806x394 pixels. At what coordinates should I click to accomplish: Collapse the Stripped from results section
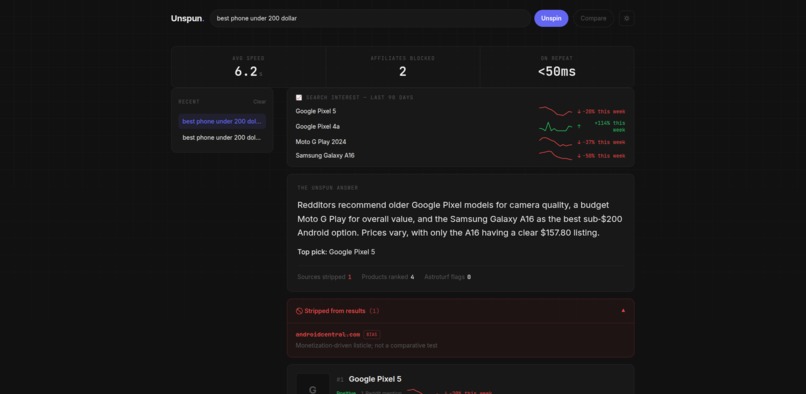623,311
